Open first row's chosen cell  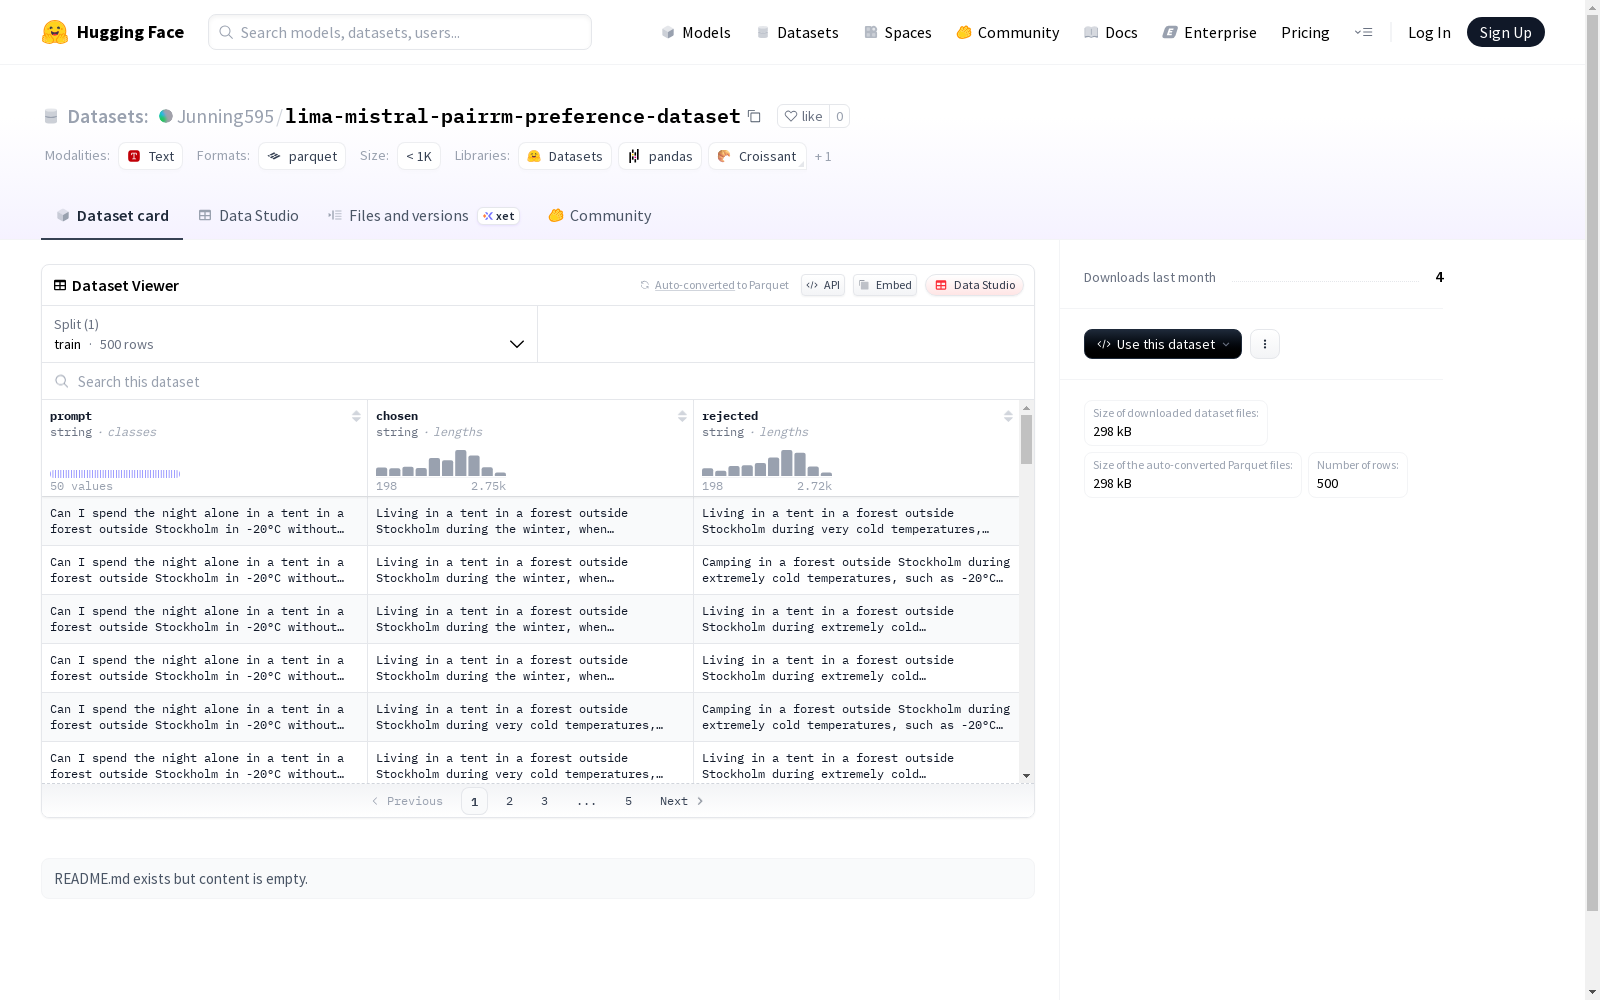530,521
